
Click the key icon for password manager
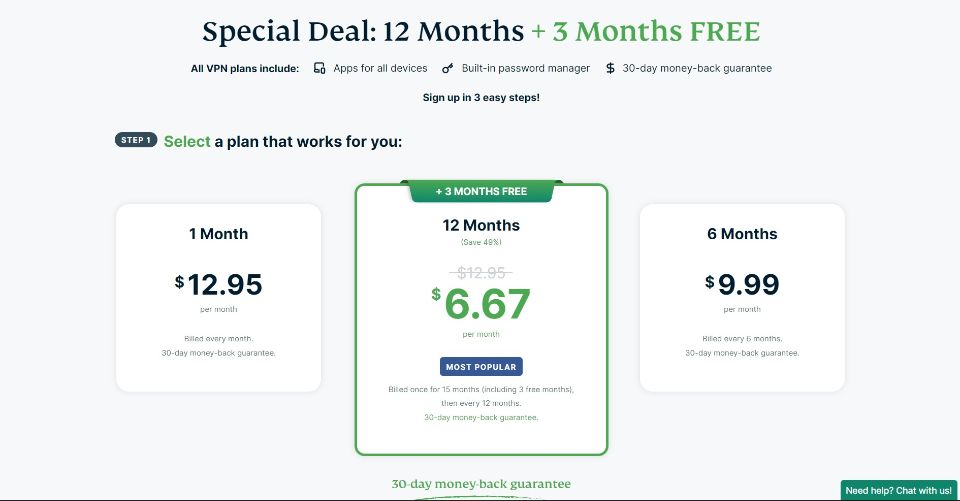tap(448, 68)
